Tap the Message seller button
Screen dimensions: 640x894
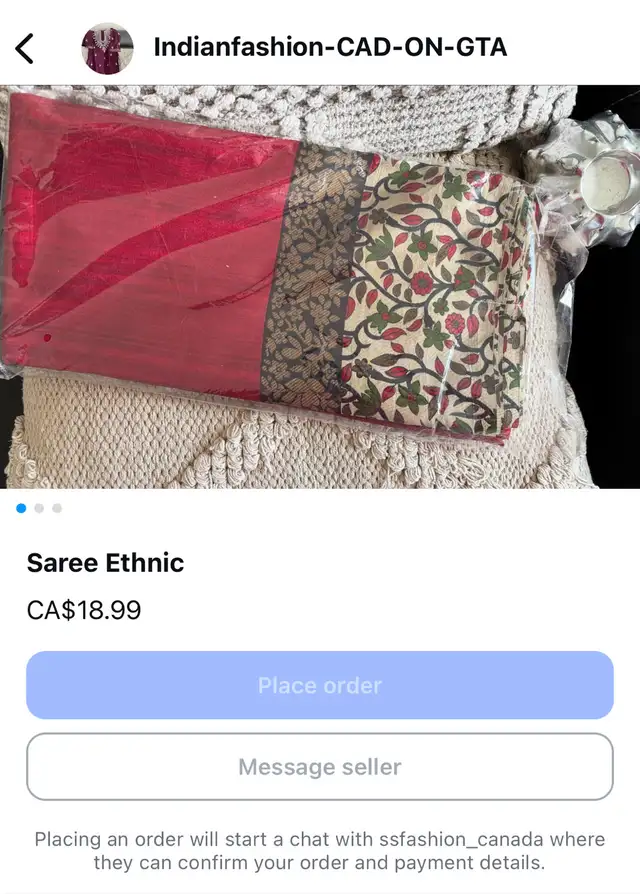(320, 767)
